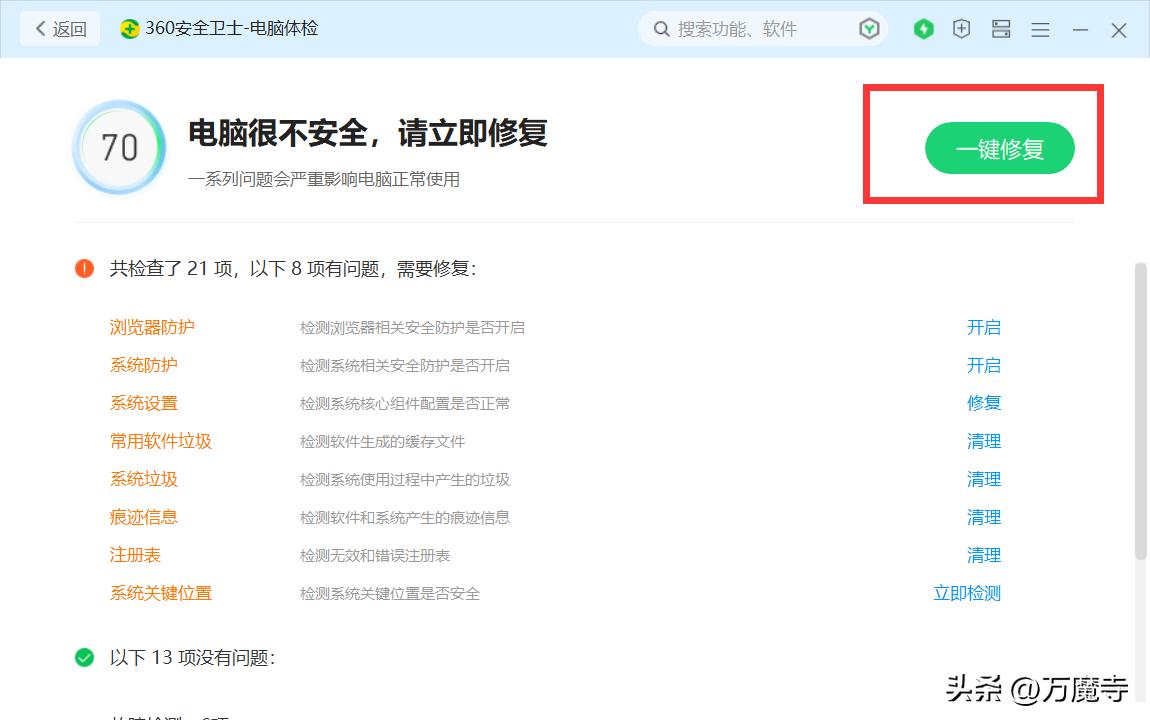Click the circular score 70 progress ring

coord(119,147)
